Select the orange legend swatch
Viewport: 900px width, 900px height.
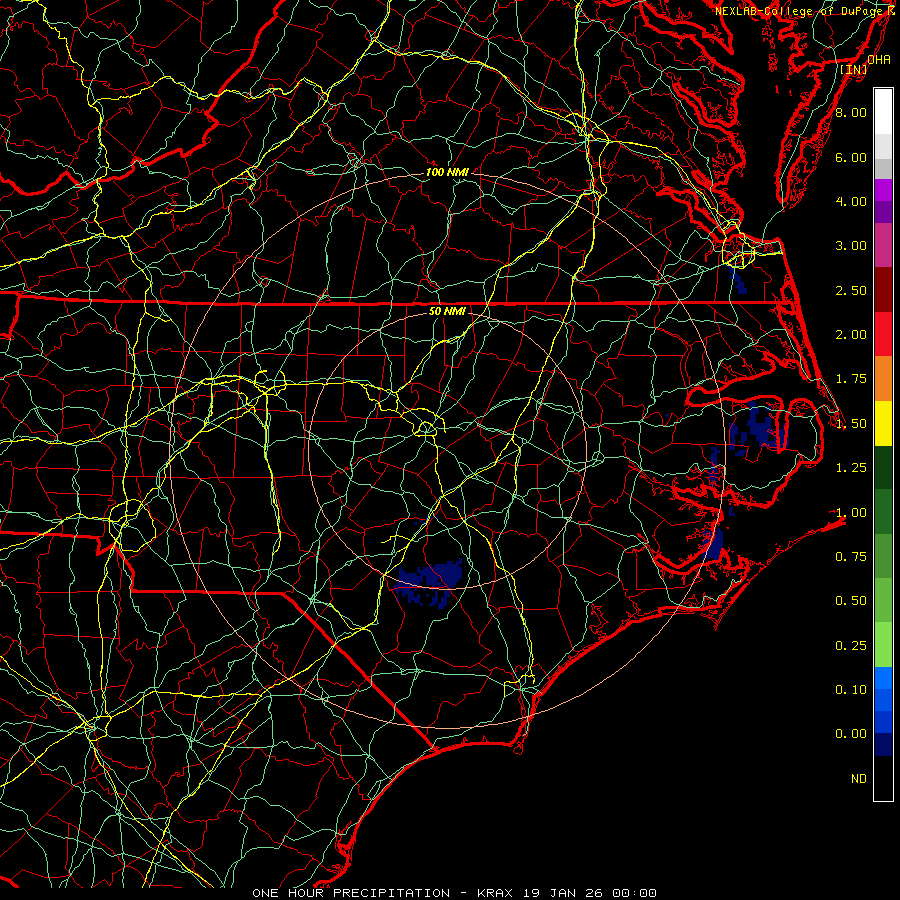tap(883, 379)
